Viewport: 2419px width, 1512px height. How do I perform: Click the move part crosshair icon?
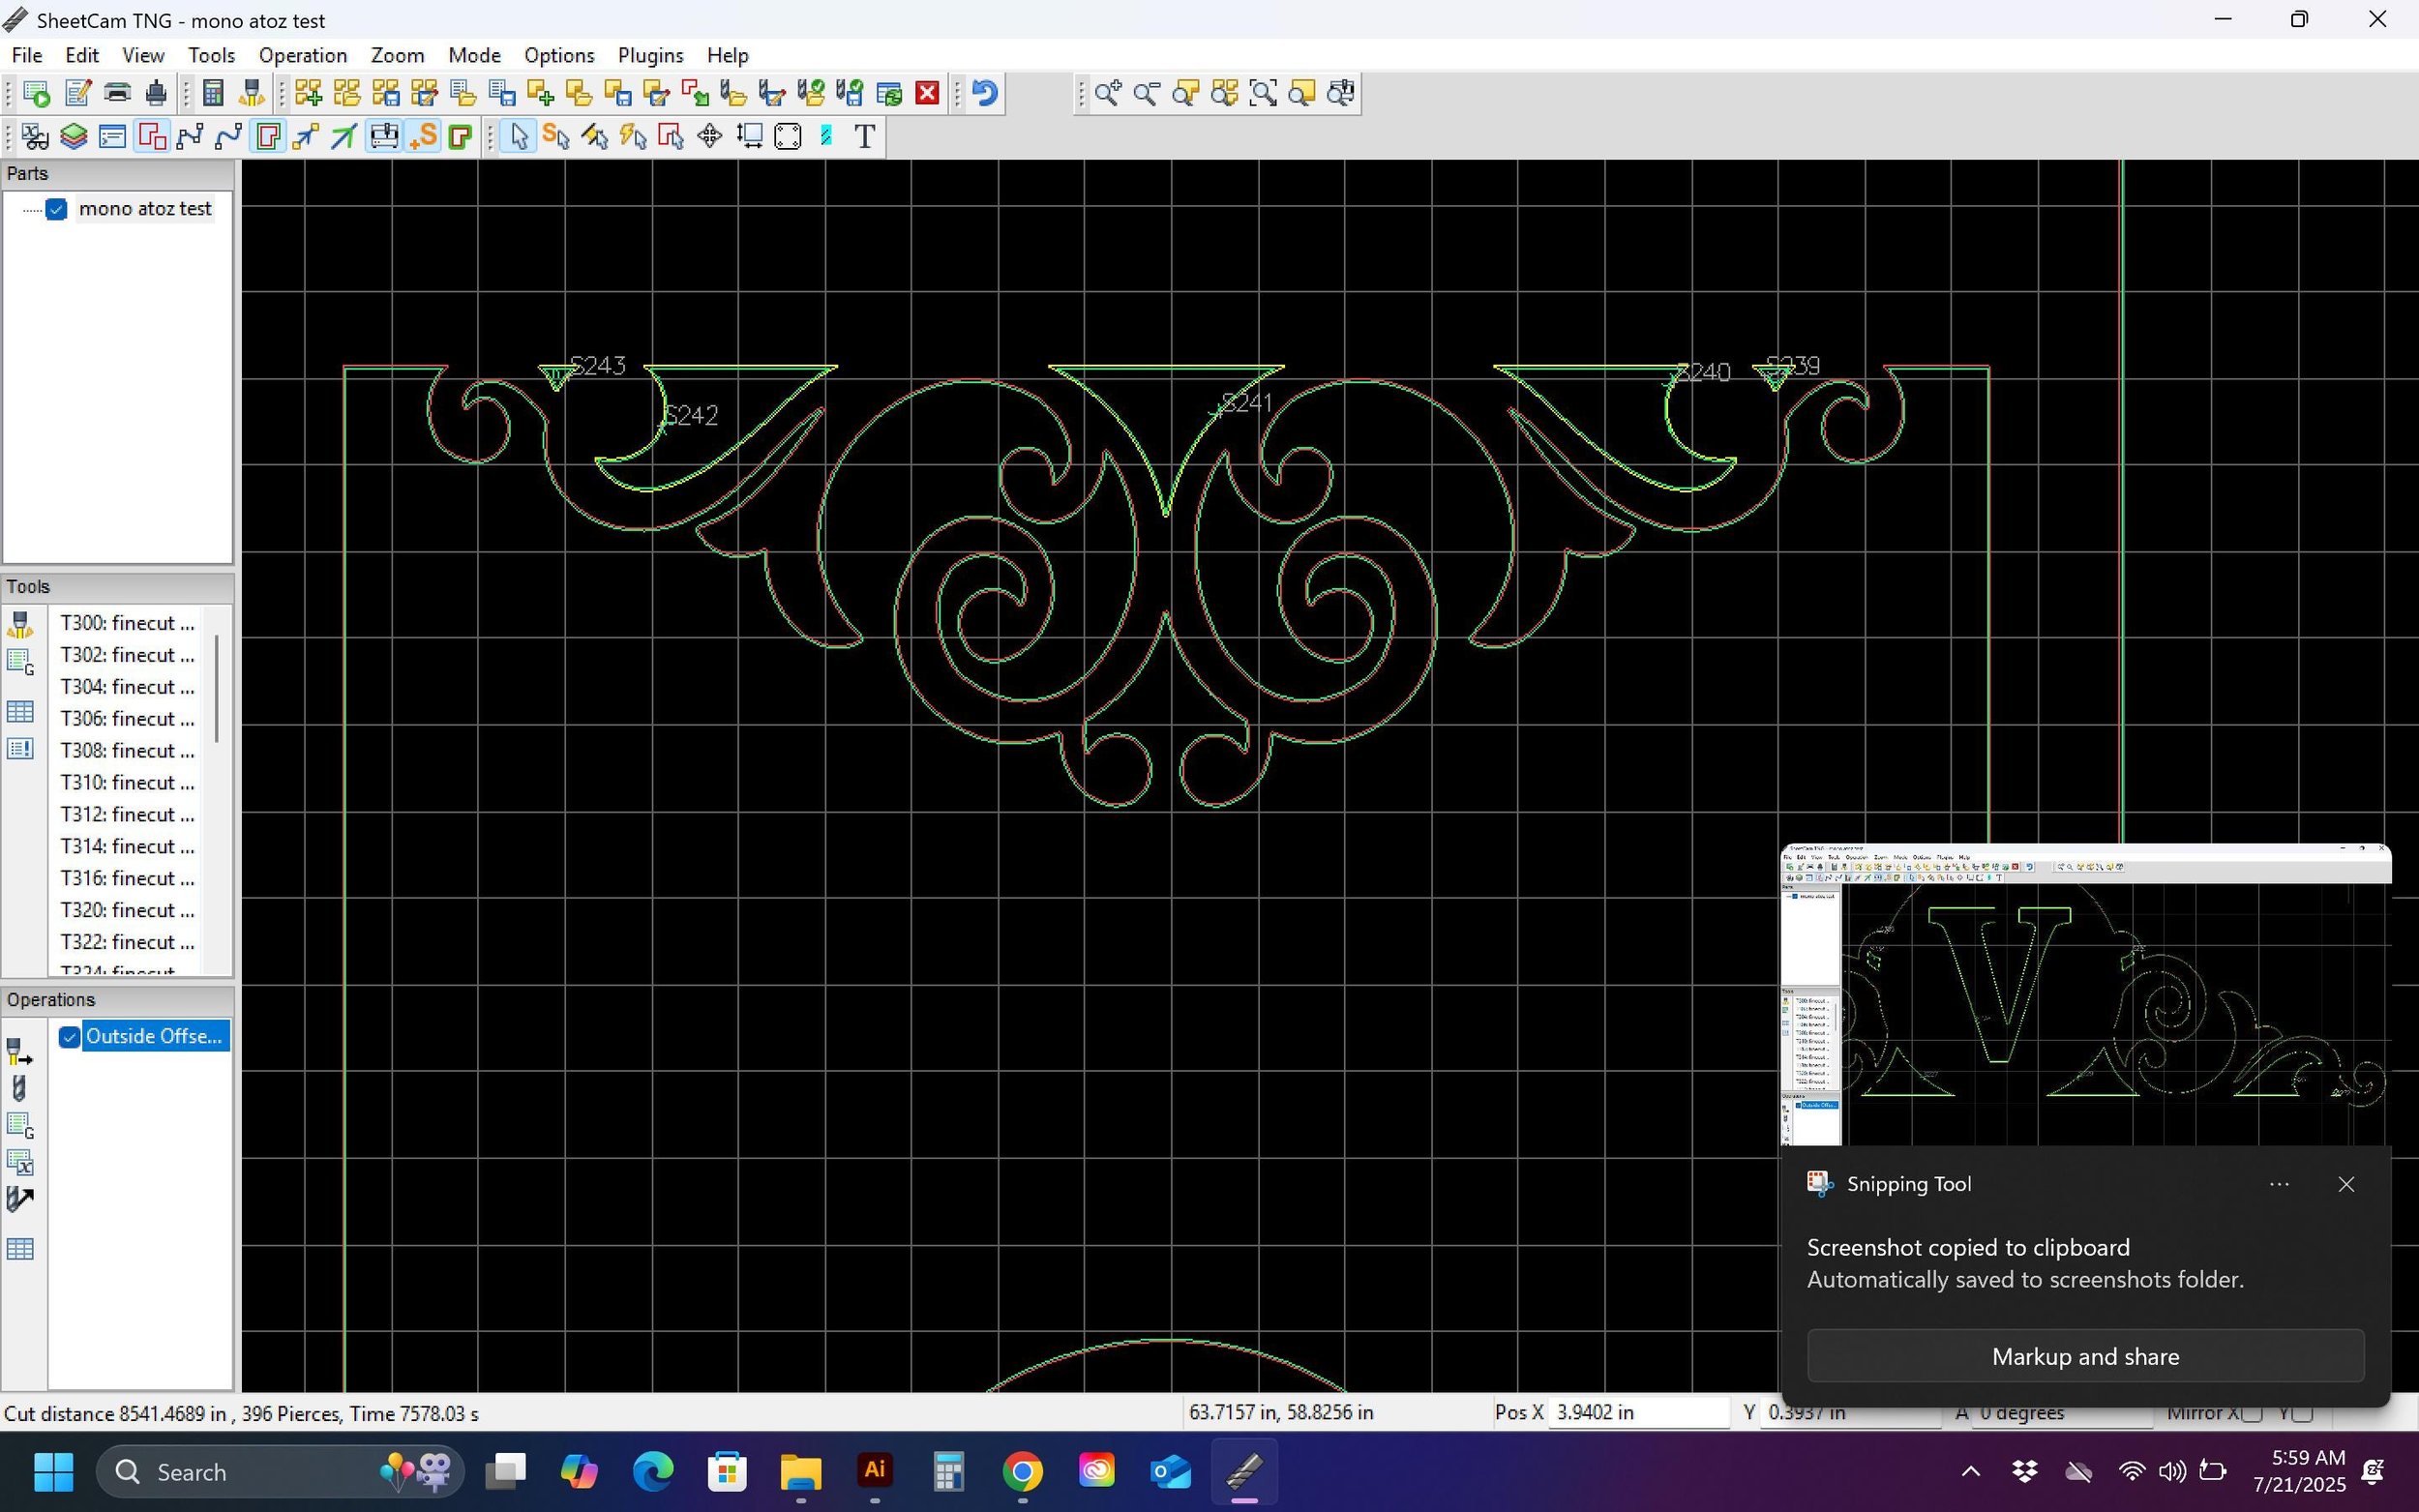[710, 136]
